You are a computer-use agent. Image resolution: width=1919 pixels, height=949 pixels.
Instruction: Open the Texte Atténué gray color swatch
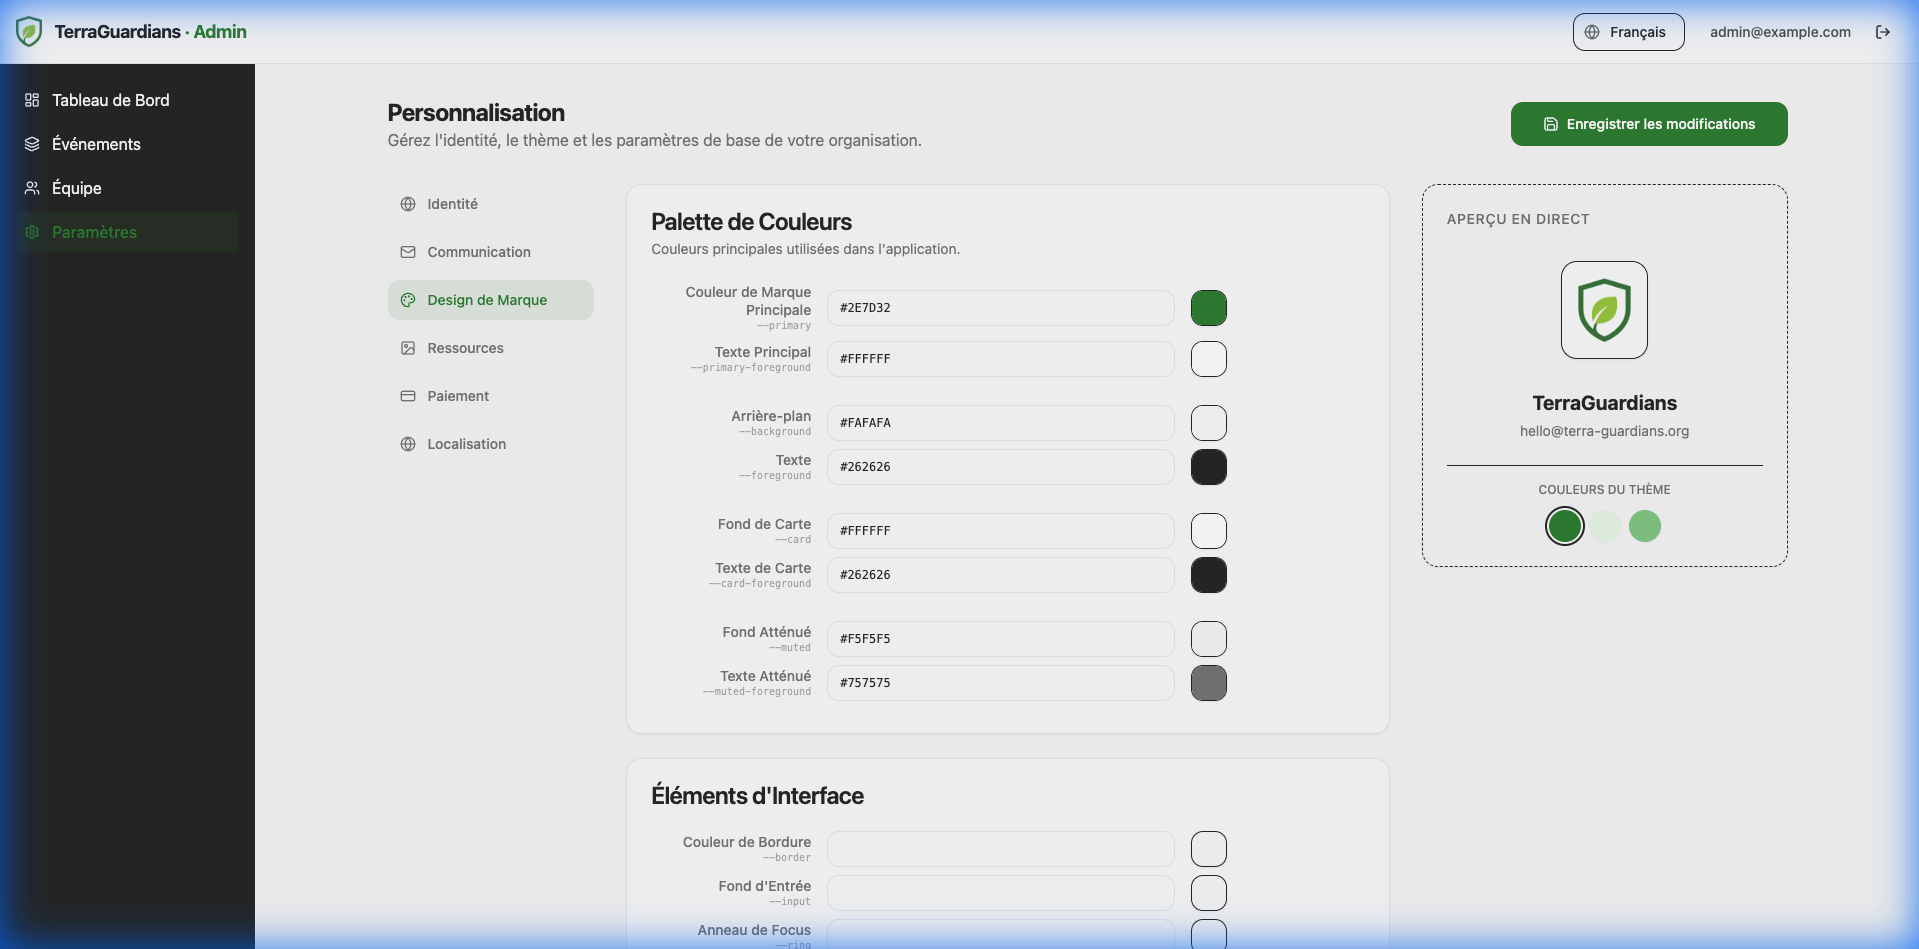point(1208,683)
